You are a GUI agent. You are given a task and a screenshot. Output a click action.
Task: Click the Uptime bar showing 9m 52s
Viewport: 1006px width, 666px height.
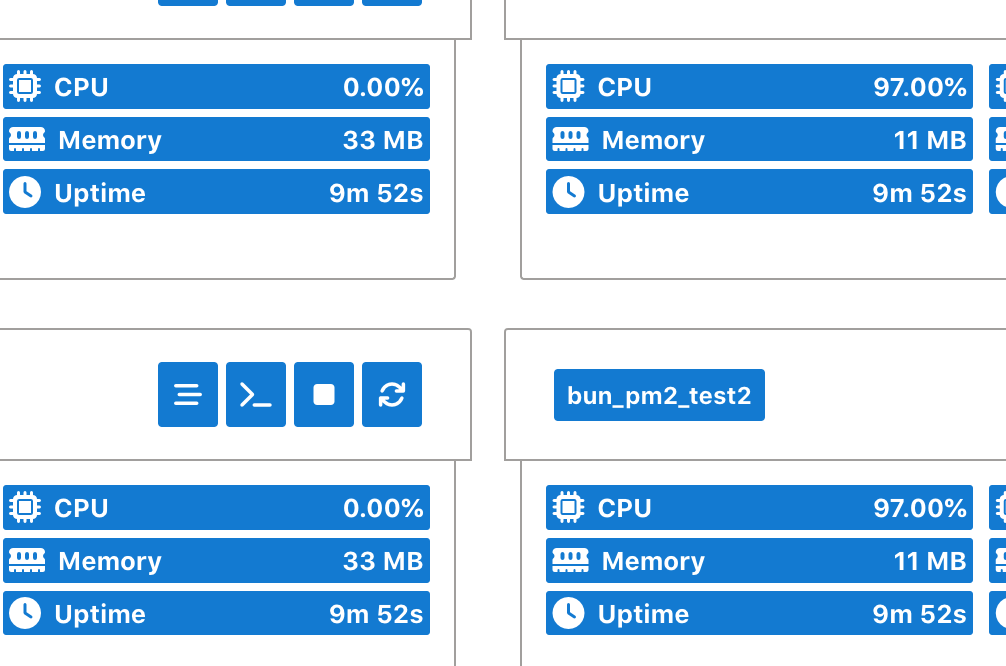click(x=217, y=192)
